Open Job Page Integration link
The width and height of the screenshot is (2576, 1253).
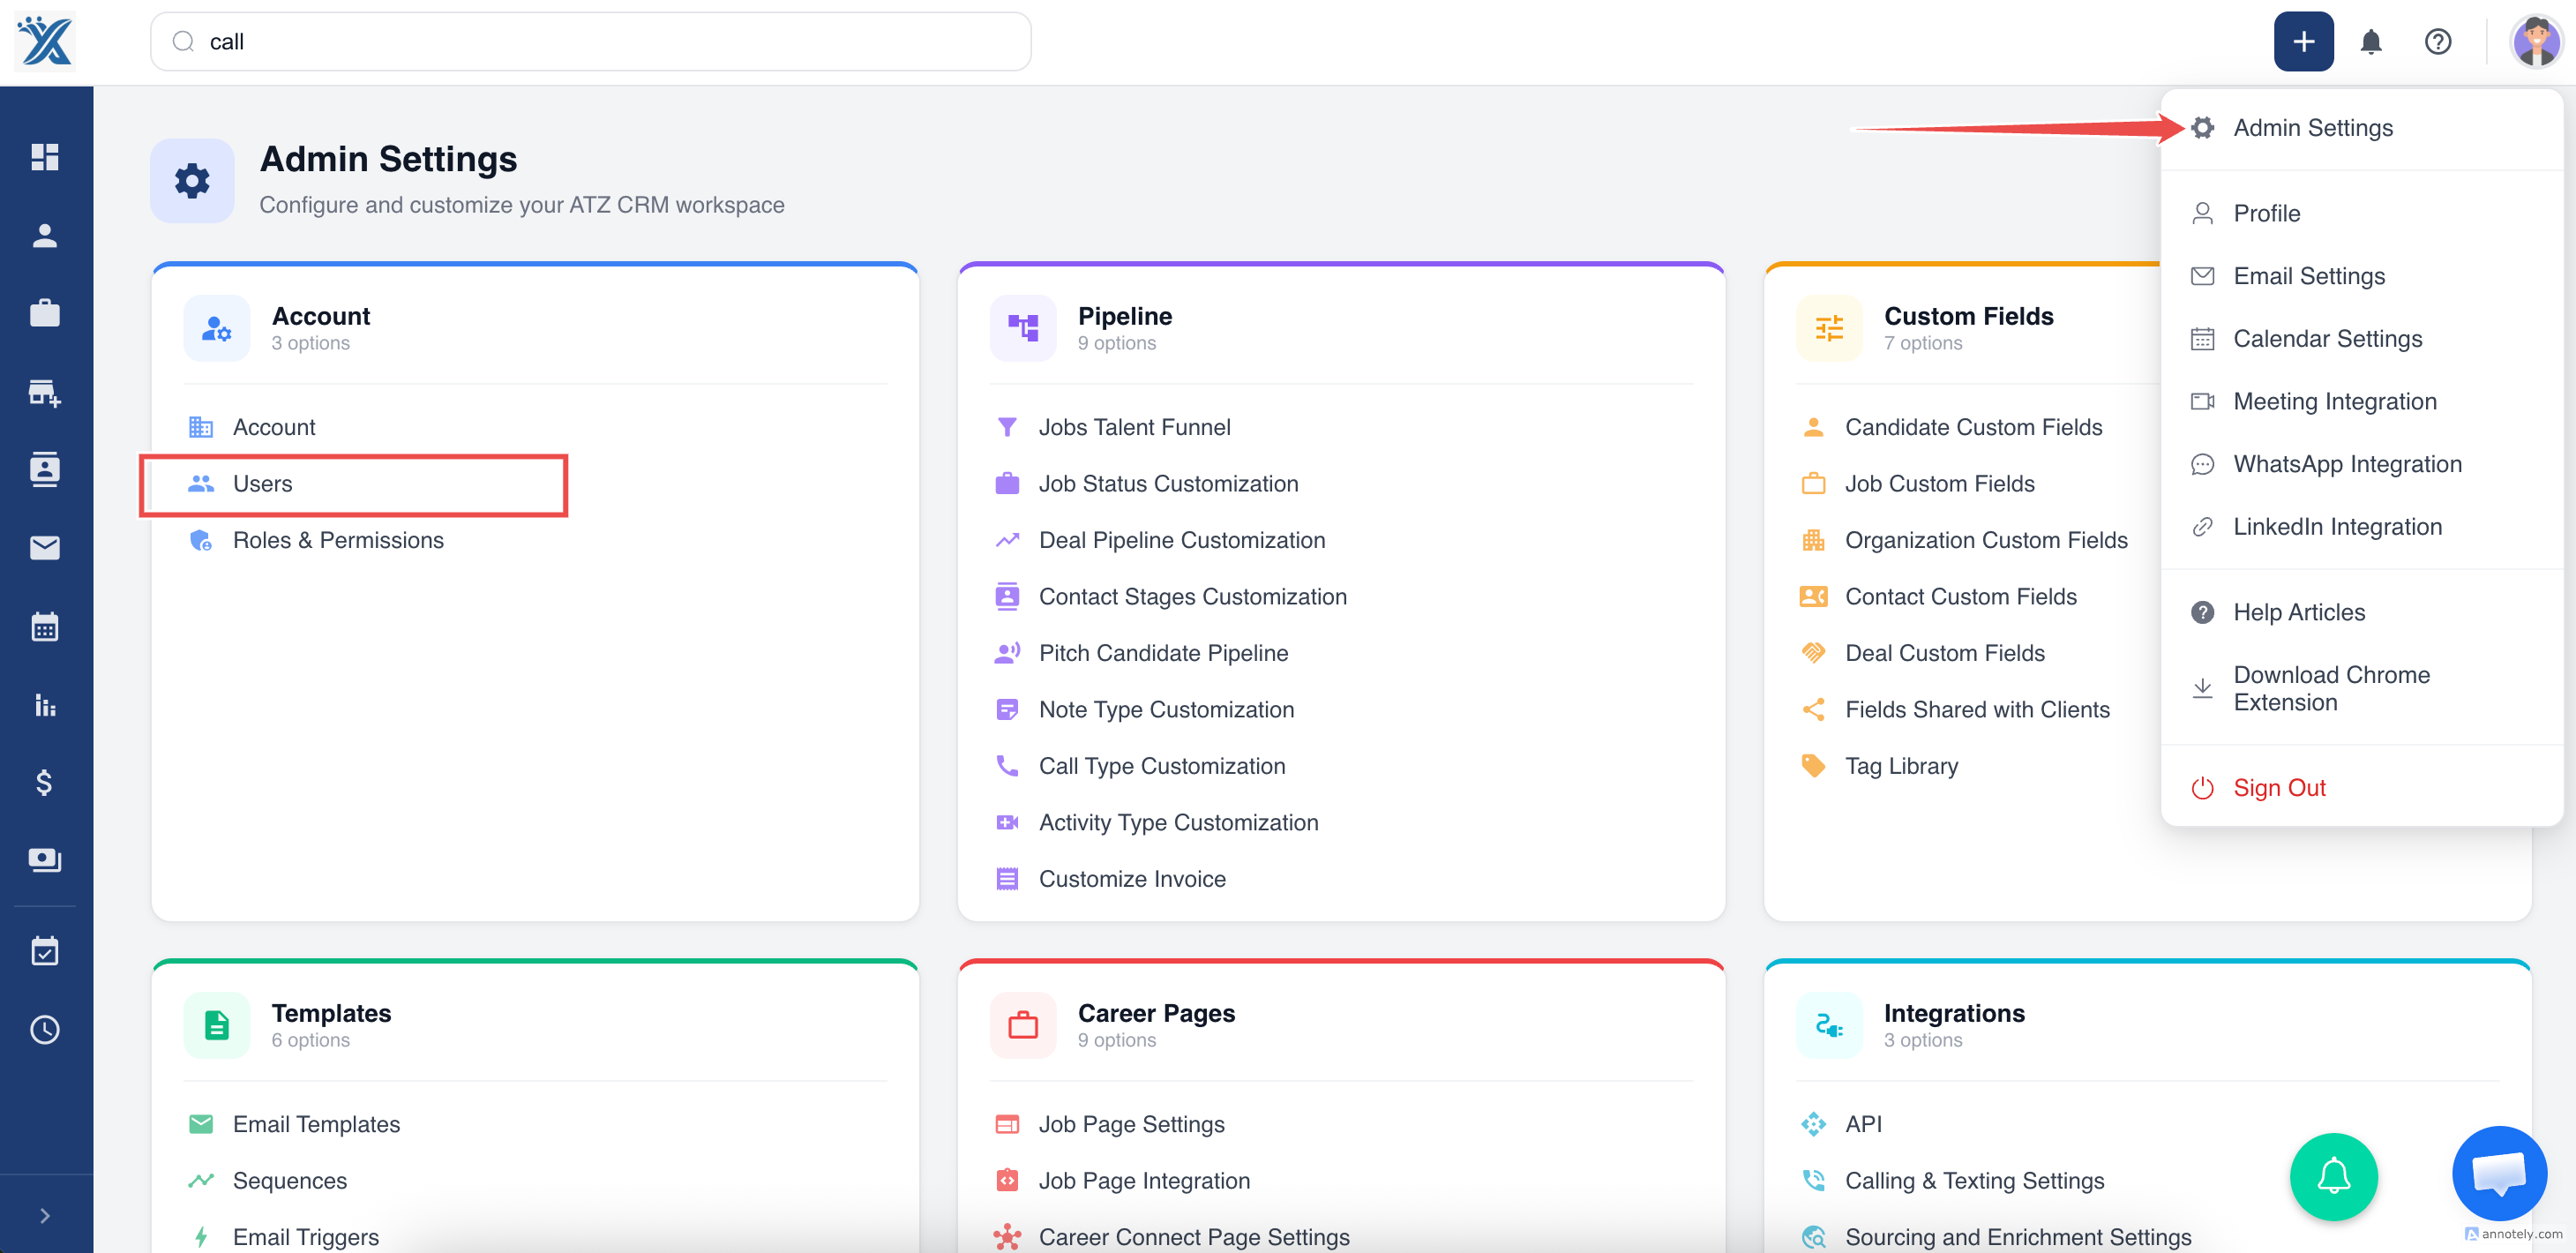pos(1144,1181)
